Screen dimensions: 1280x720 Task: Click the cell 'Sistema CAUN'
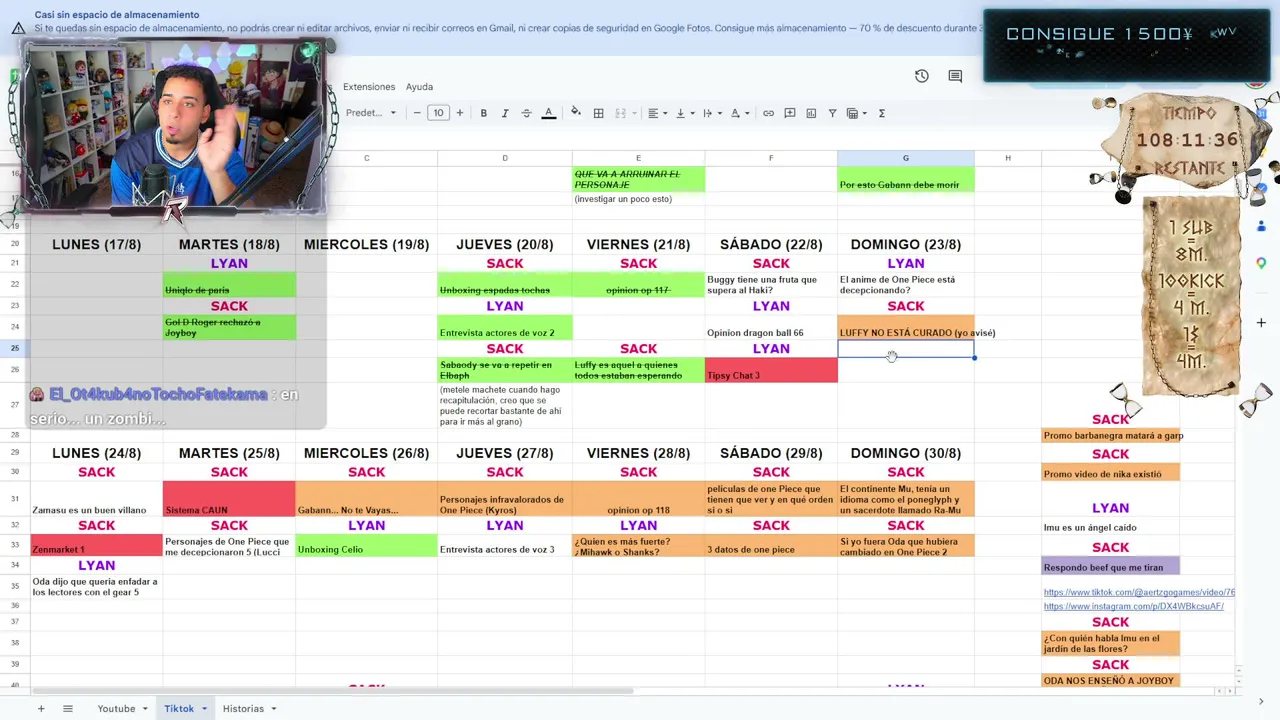pyautogui.click(x=229, y=499)
